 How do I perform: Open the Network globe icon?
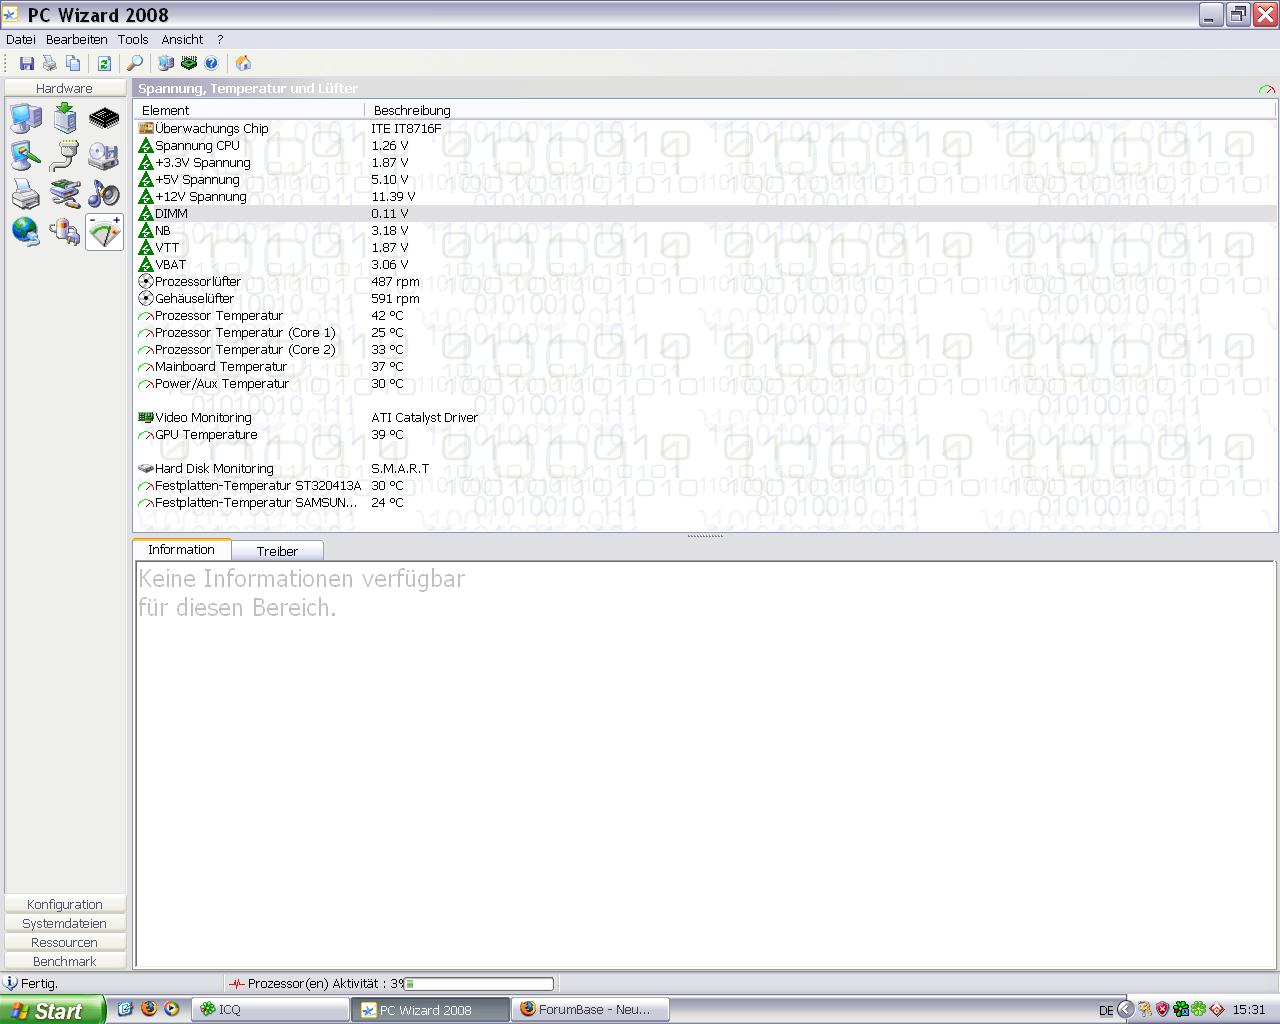(x=26, y=231)
